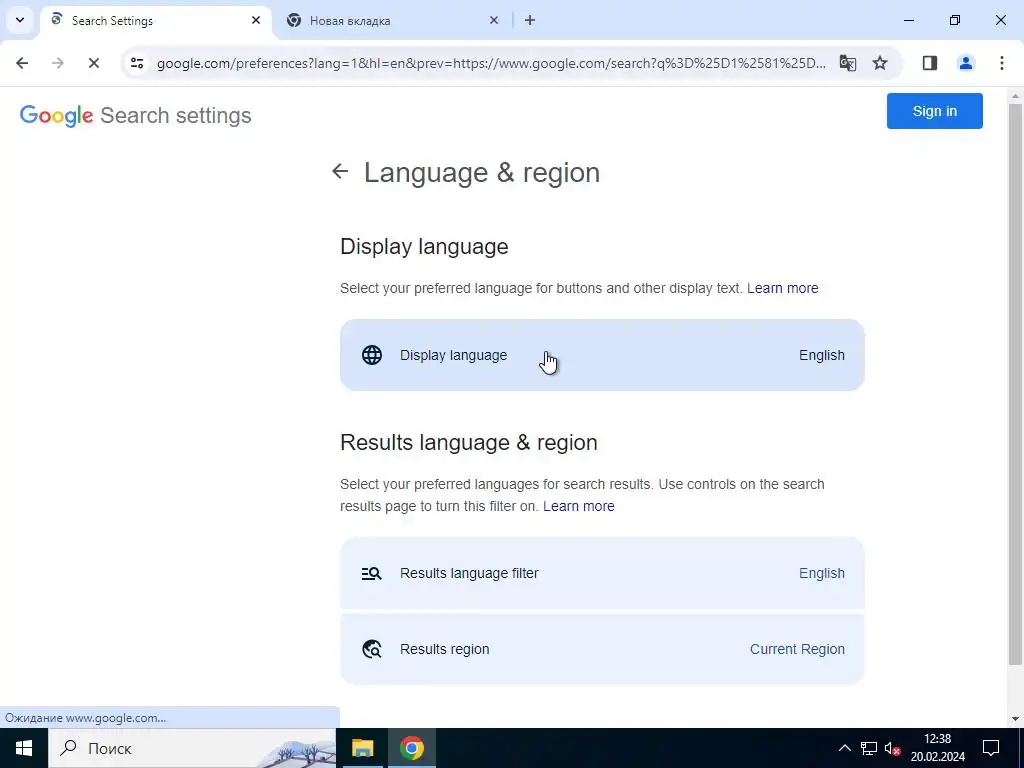Click the Results language filter search-list icon
1024x768 pixels.
(x=372, y=573)
